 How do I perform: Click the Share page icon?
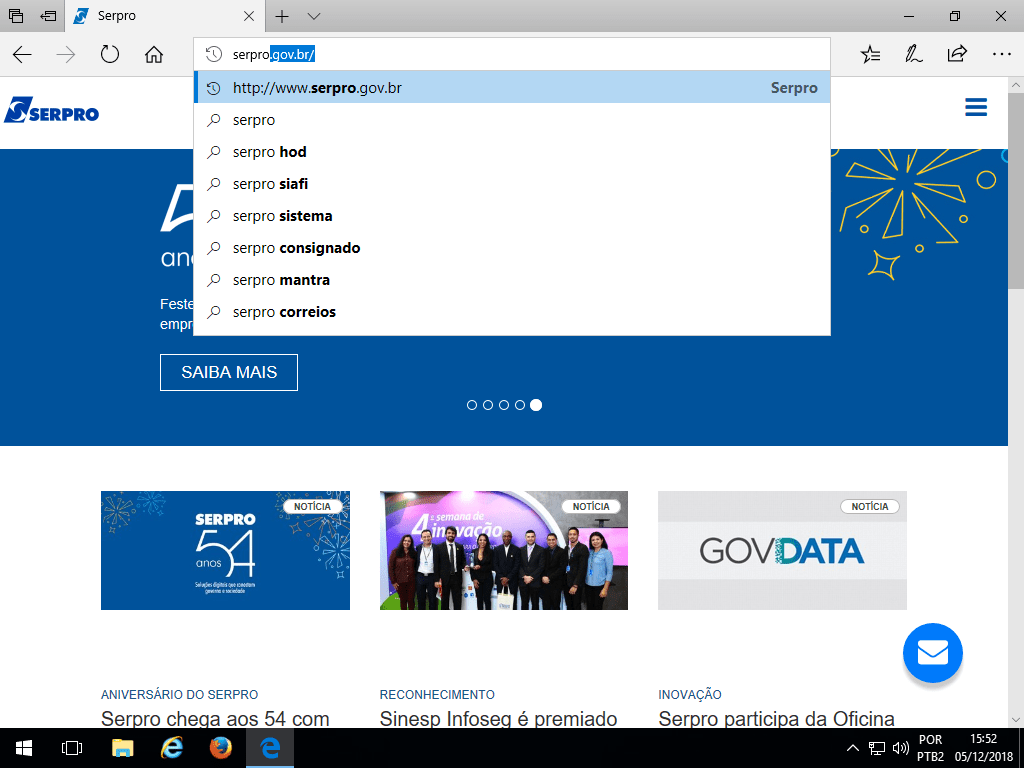coord(957,54)
